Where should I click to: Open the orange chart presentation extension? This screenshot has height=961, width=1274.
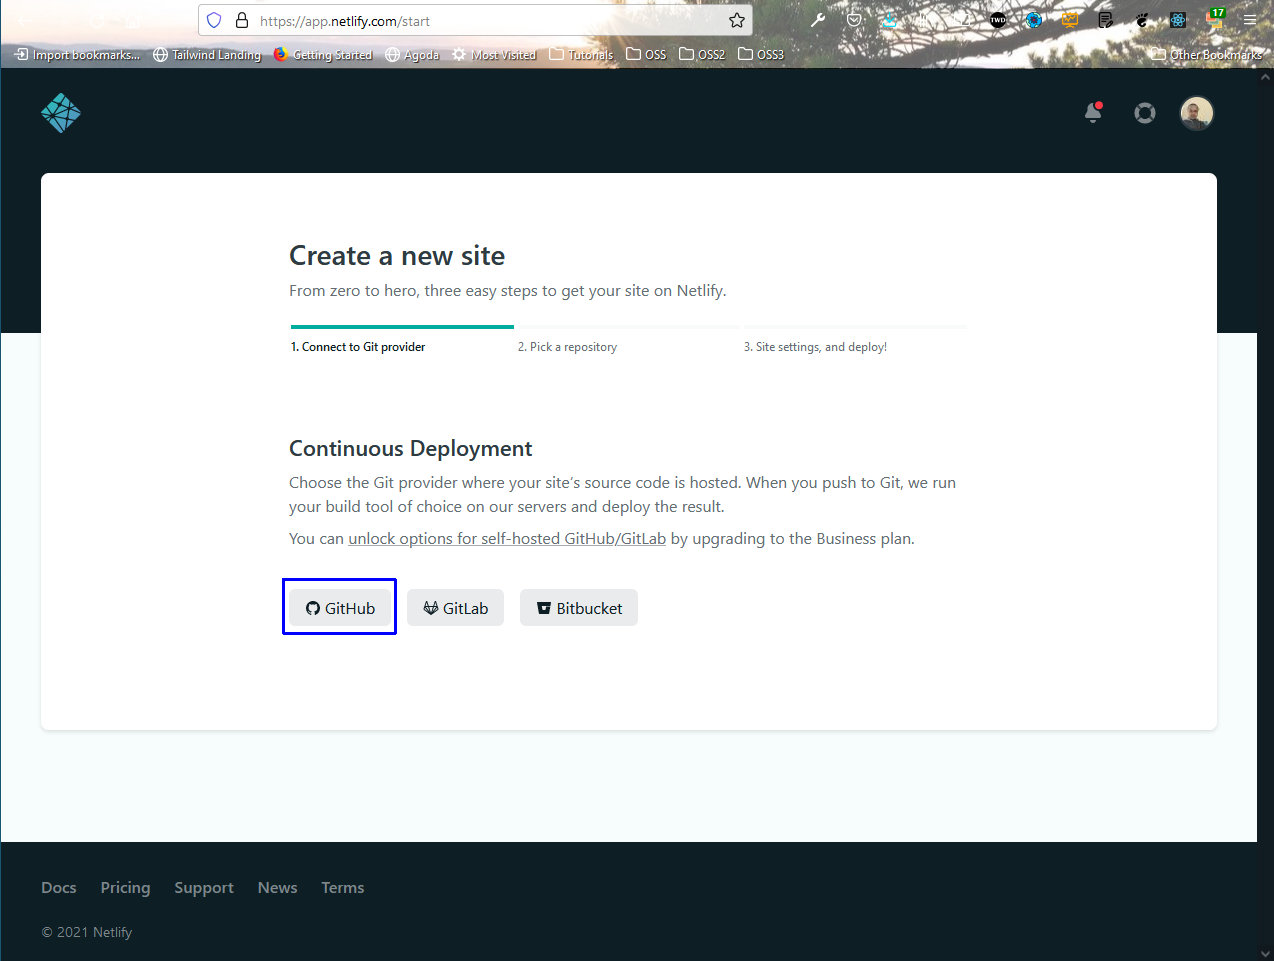pos(1070,20)
